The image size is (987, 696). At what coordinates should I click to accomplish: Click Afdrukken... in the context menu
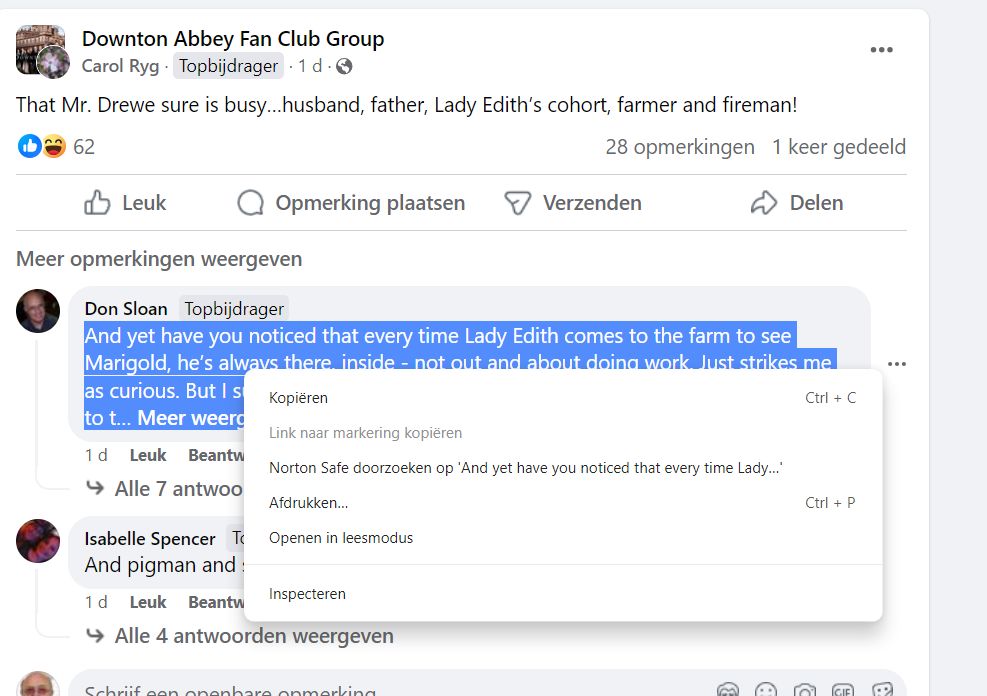click(x=308, y=503)
